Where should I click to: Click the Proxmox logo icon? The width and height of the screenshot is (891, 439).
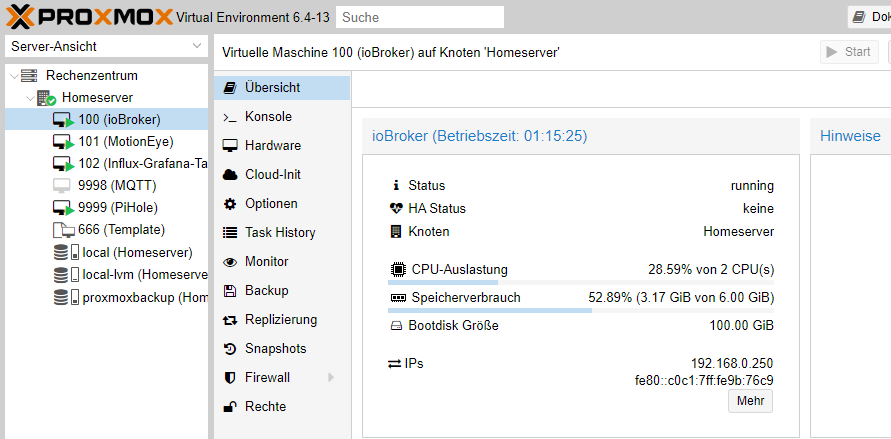(x=20, y=16)
